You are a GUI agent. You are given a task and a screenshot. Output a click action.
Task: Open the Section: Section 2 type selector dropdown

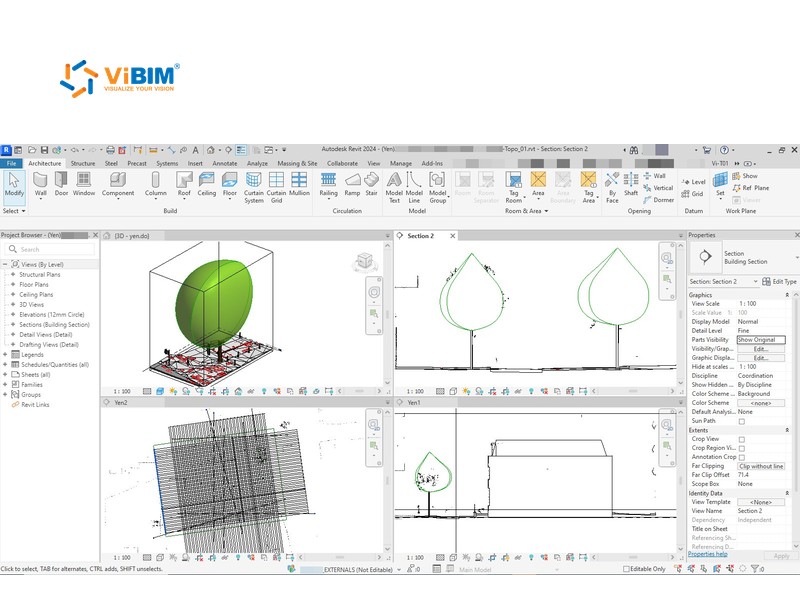(723, 282)
